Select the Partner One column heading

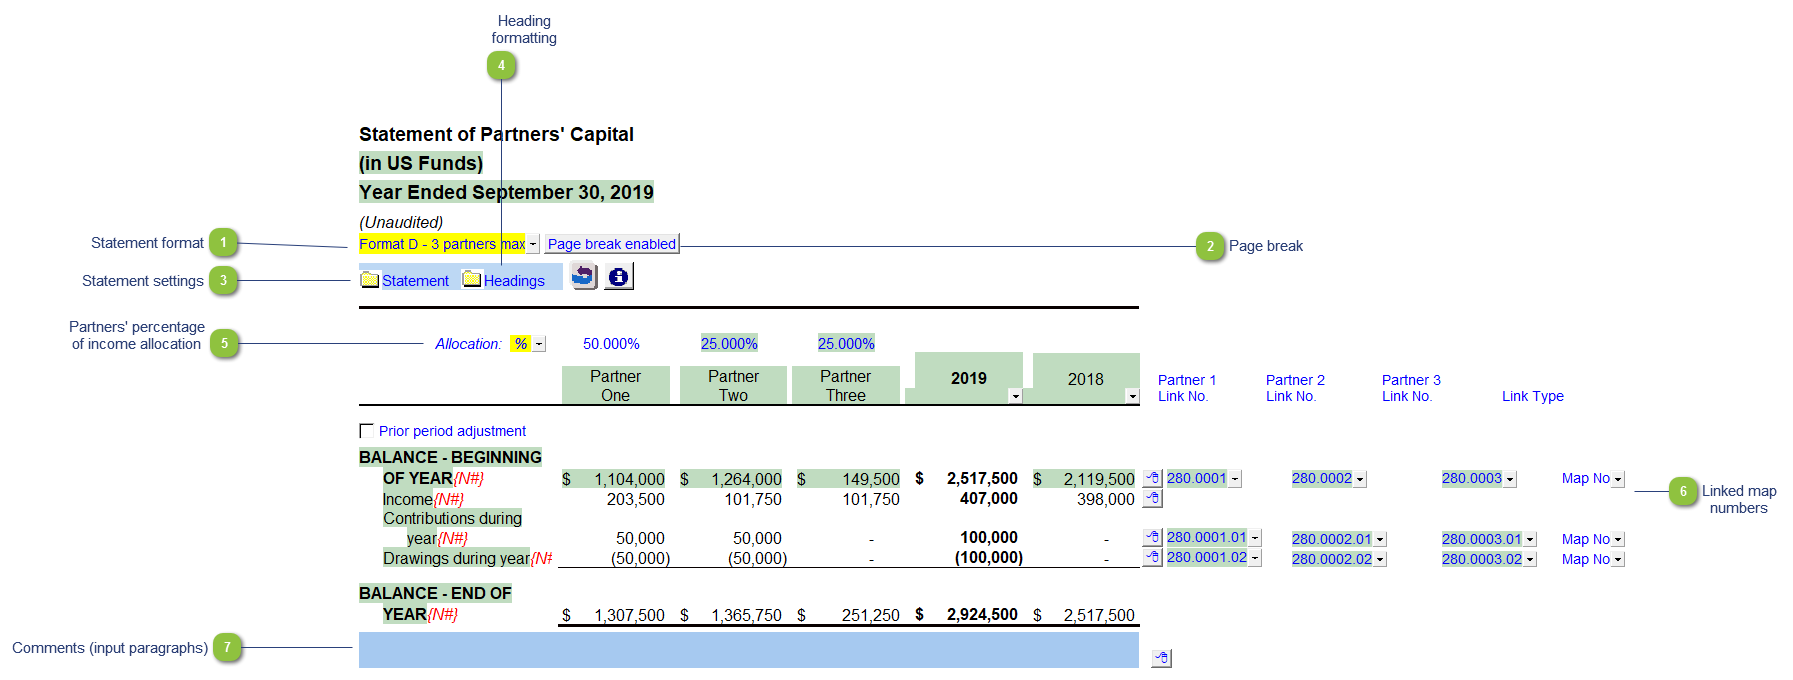tap(615, 385)
